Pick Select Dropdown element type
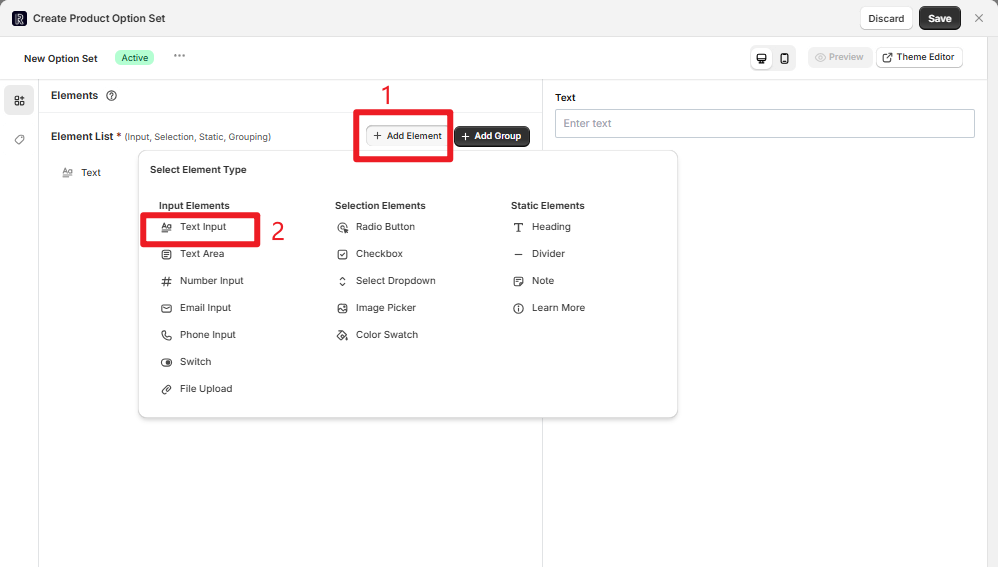The height and width of the screenshot is (567, 998). tap(395, 281)
